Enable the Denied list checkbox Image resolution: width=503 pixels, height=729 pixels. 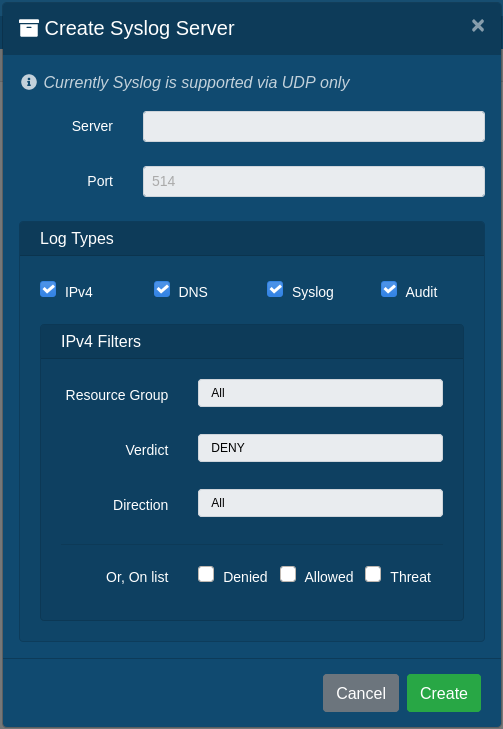[206, 574]
